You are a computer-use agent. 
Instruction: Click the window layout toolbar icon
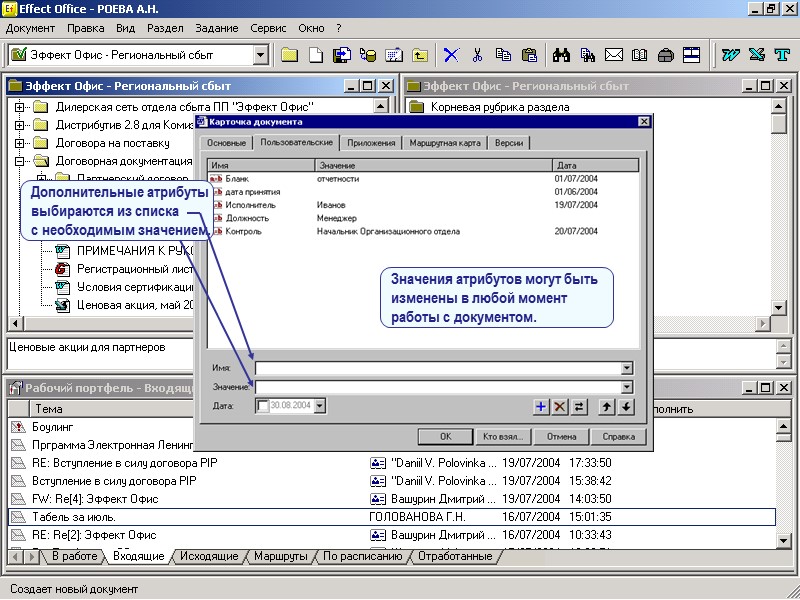click(x=691, y=55)
